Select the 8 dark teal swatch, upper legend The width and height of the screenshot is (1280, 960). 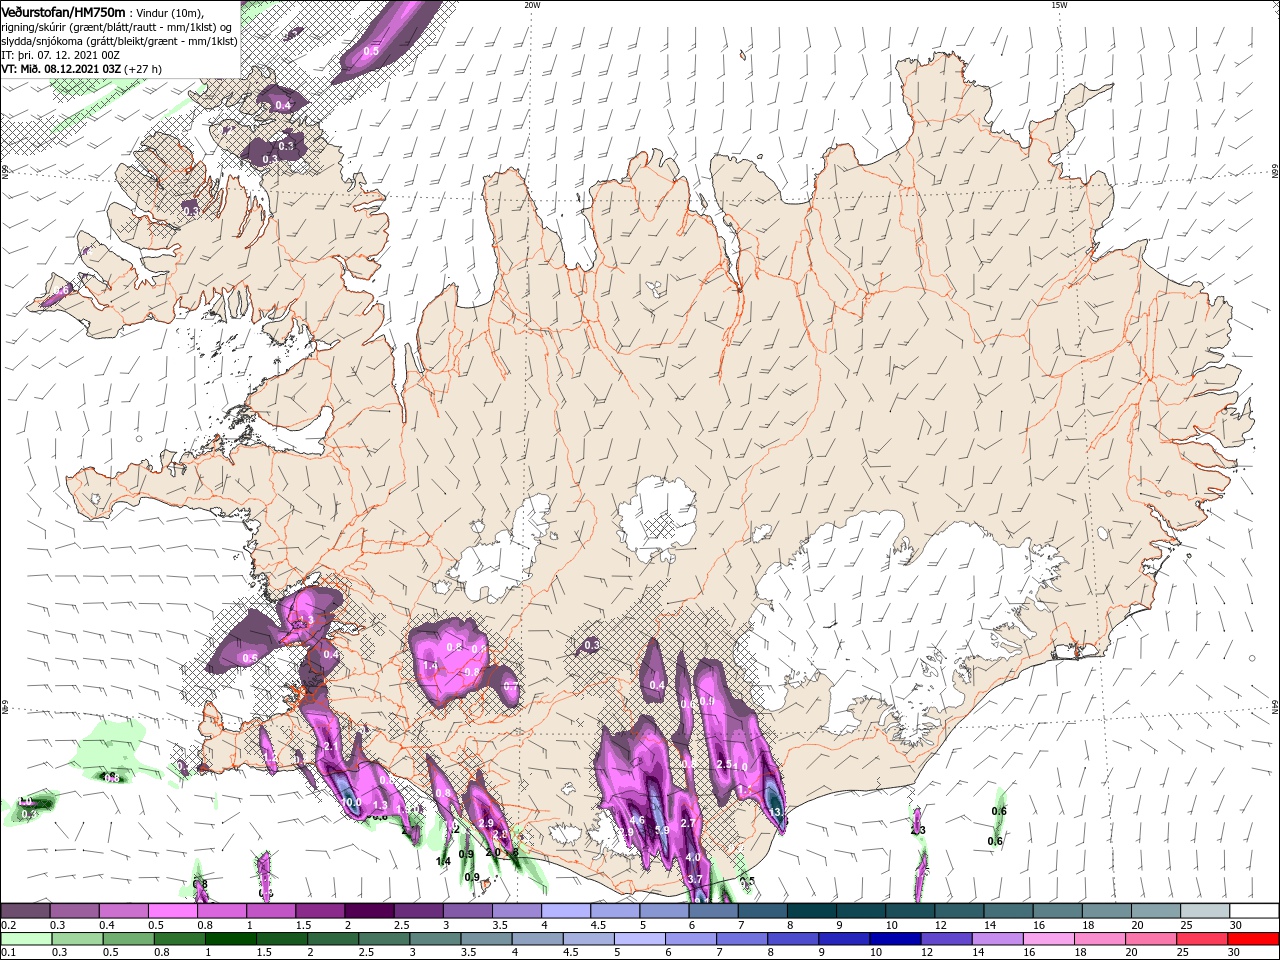(x=811, y=911)
